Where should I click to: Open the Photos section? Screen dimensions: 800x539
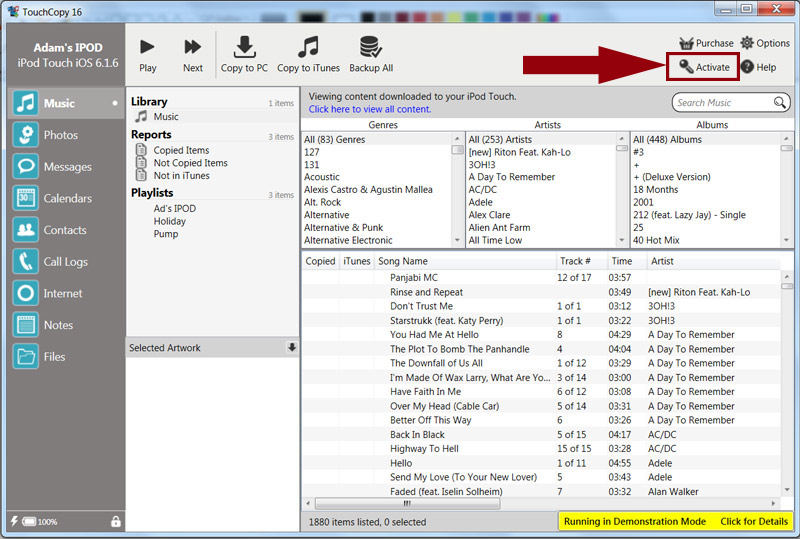(66, 135)
